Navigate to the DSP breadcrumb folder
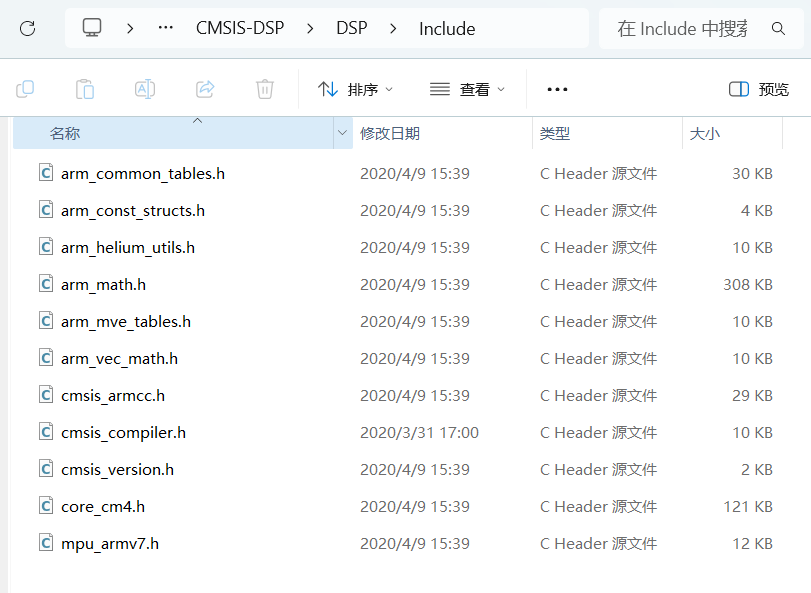The height and width of the screenshot is (593, 811). 352,28
